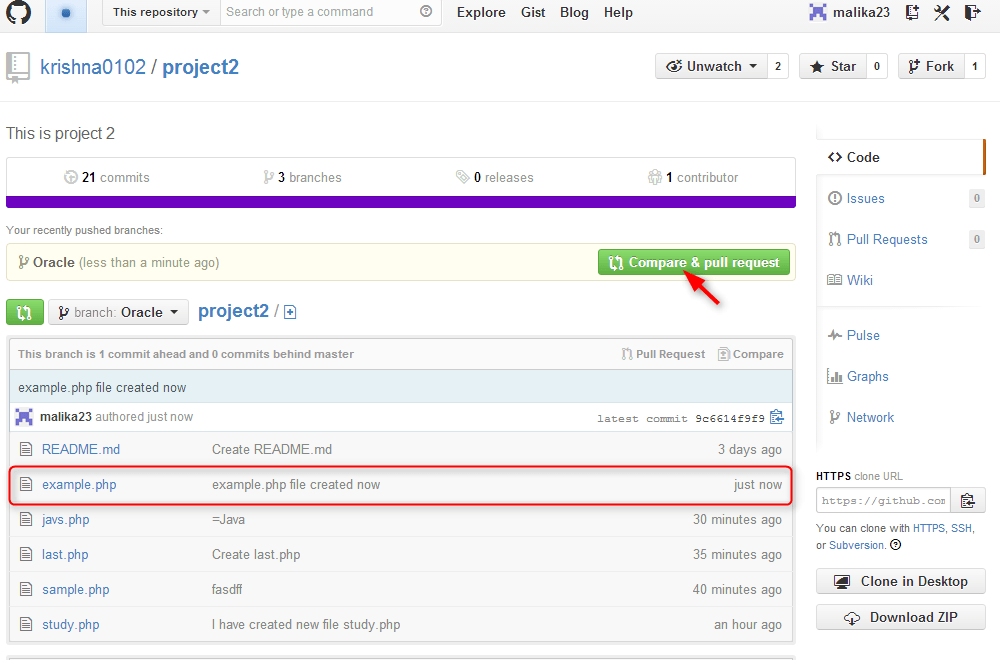This screenshot has width=1000, height=660.
Task: Click the Compare & pull request button
Action: pos(694,262)
